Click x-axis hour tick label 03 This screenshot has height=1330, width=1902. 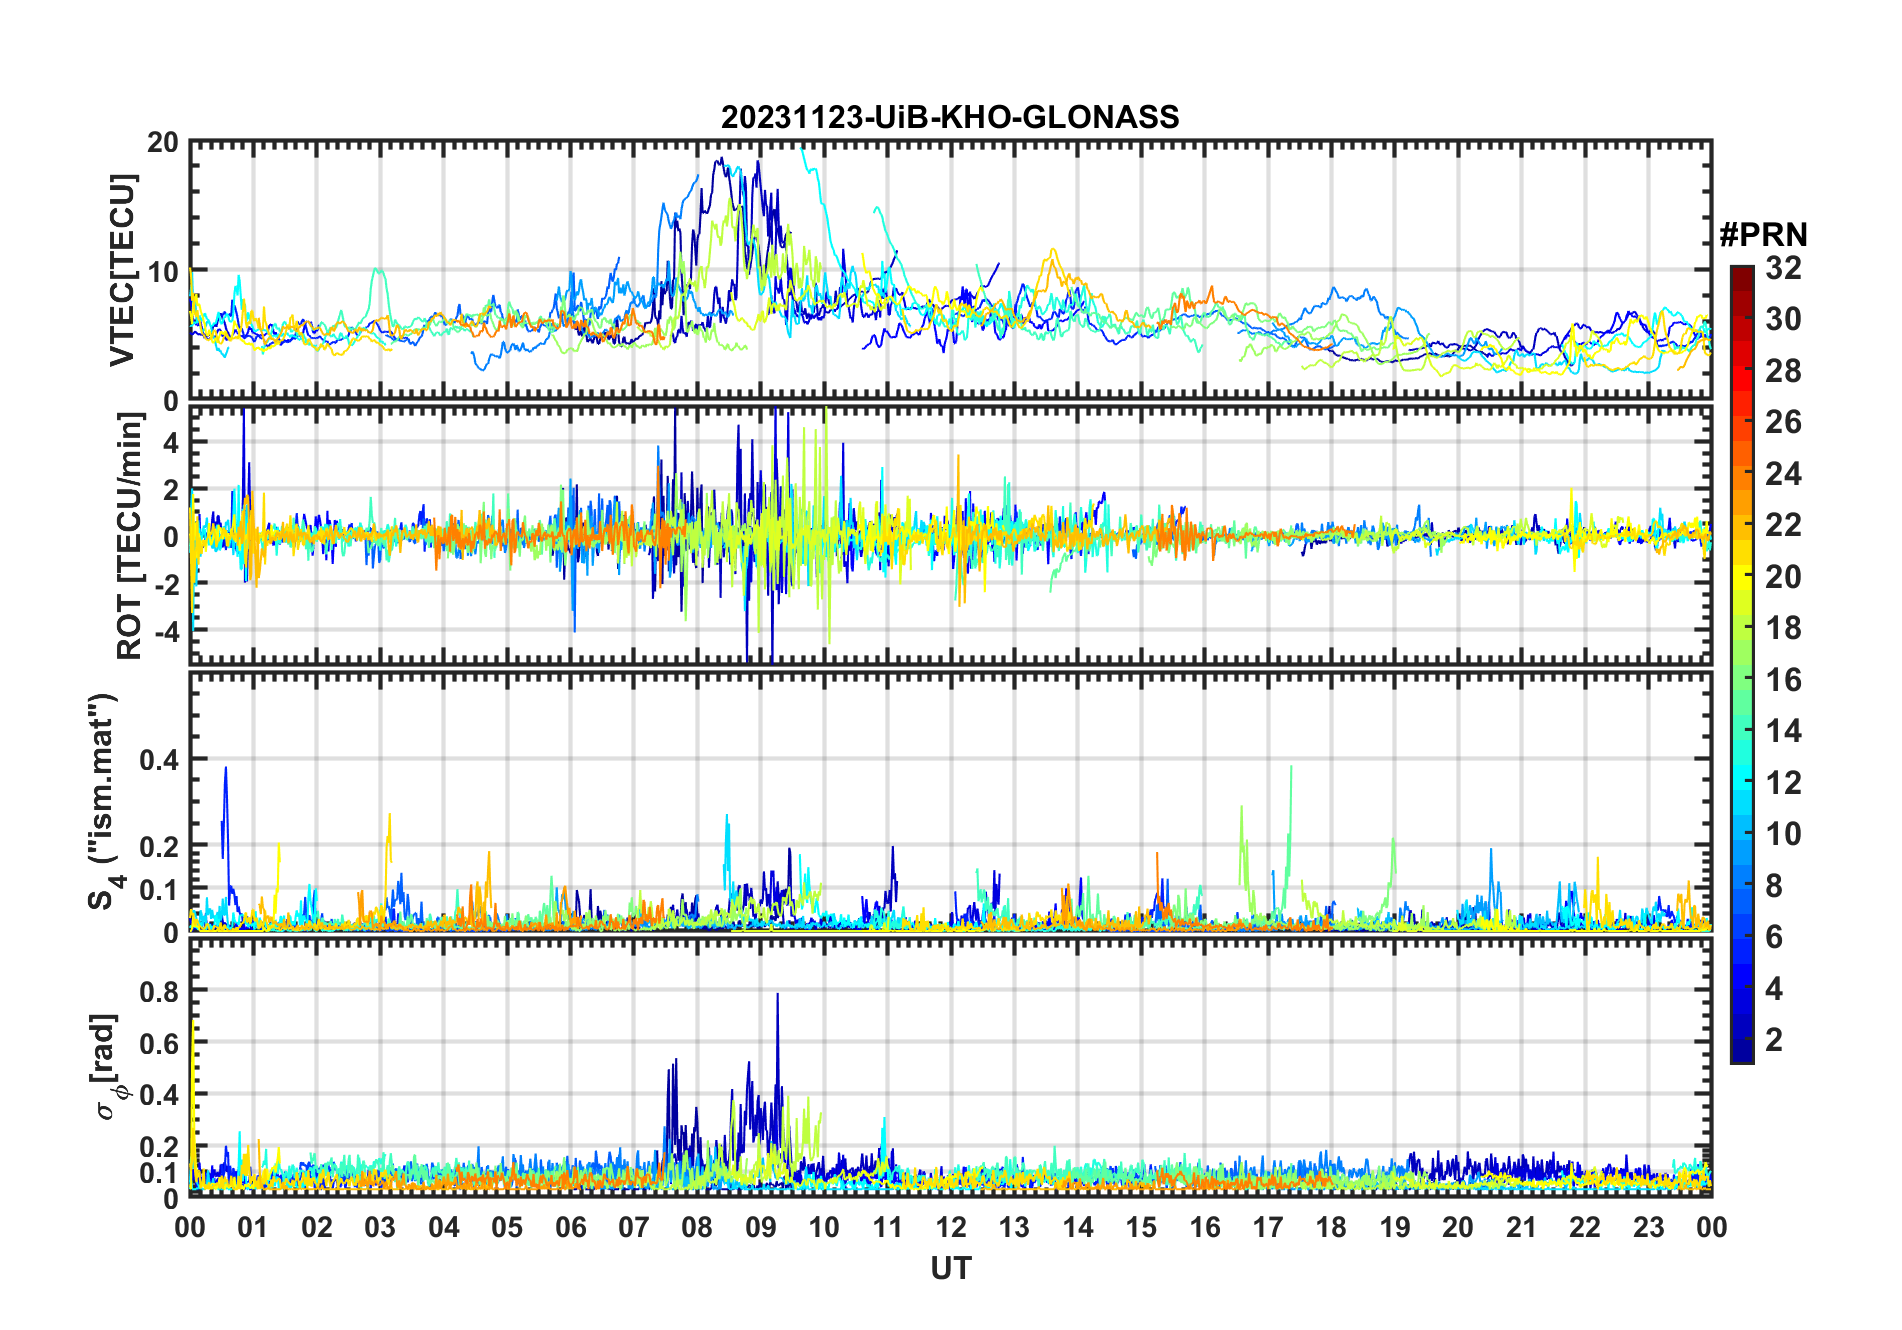(380, 1228)
